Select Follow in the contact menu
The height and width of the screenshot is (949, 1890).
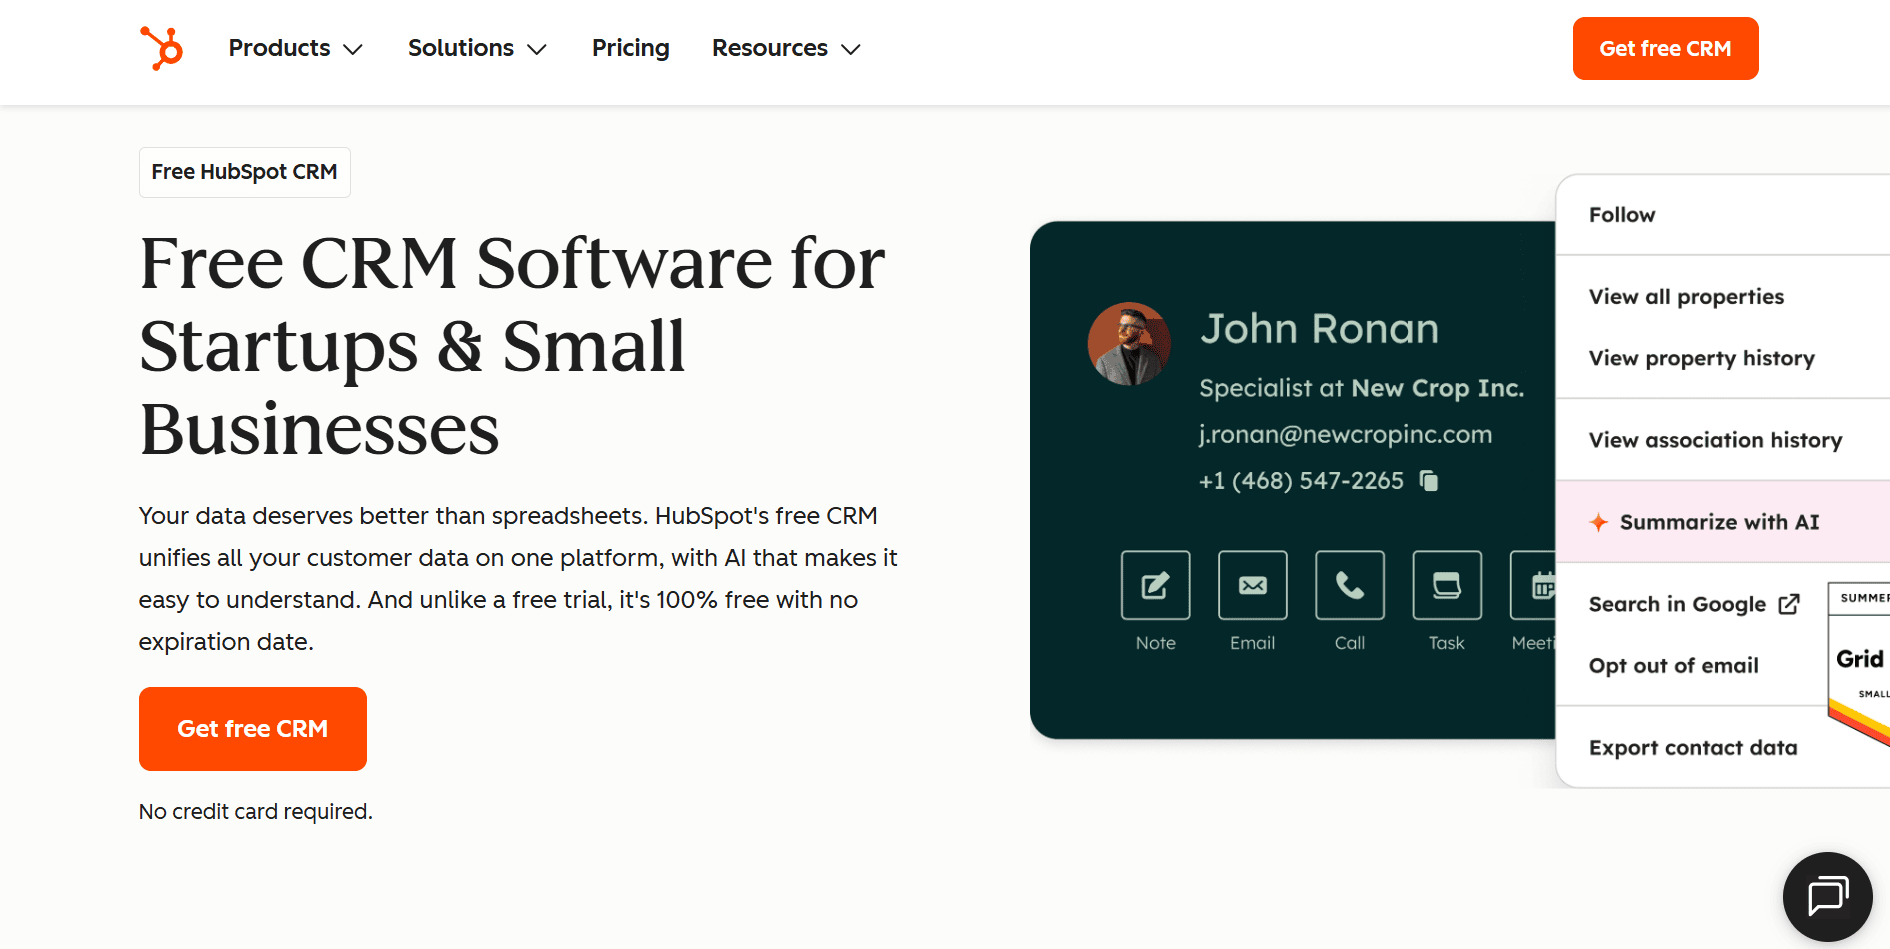point(1622,215)
